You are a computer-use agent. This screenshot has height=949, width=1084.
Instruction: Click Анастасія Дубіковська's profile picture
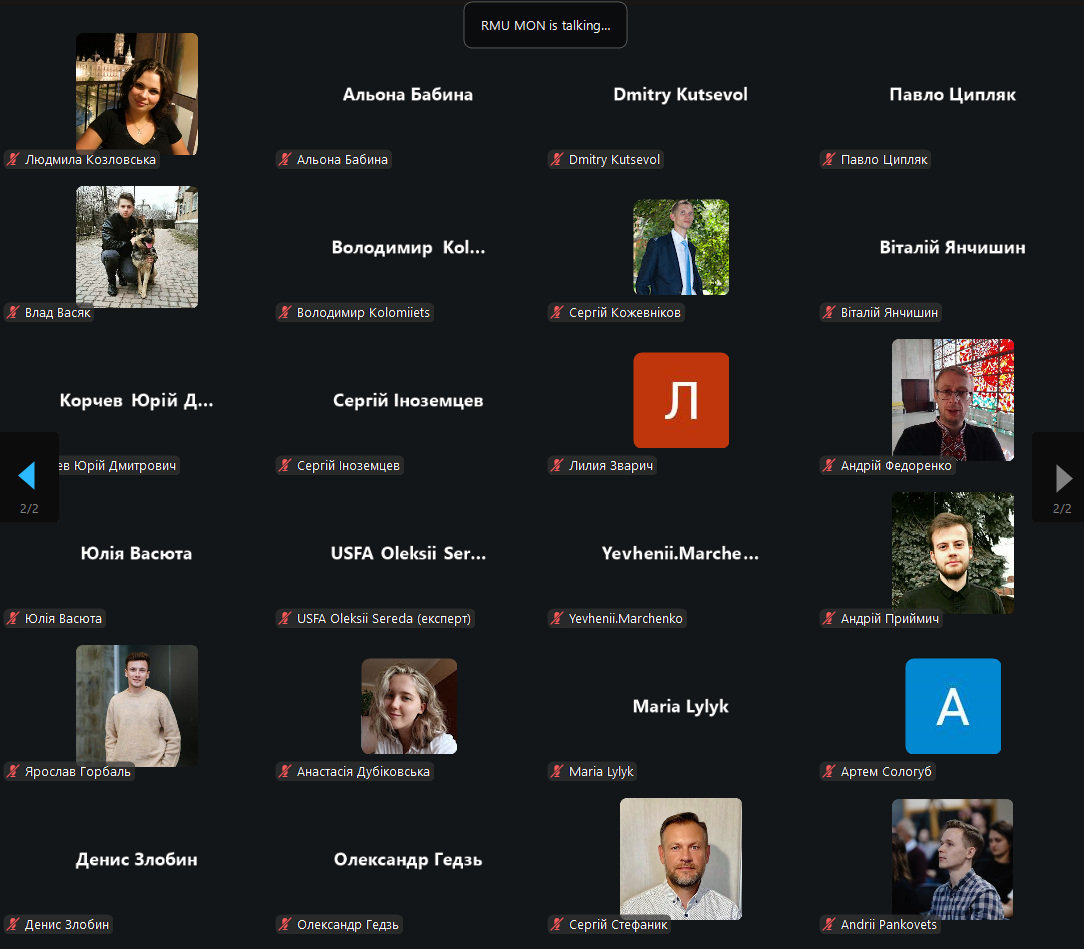pos(409,706)
